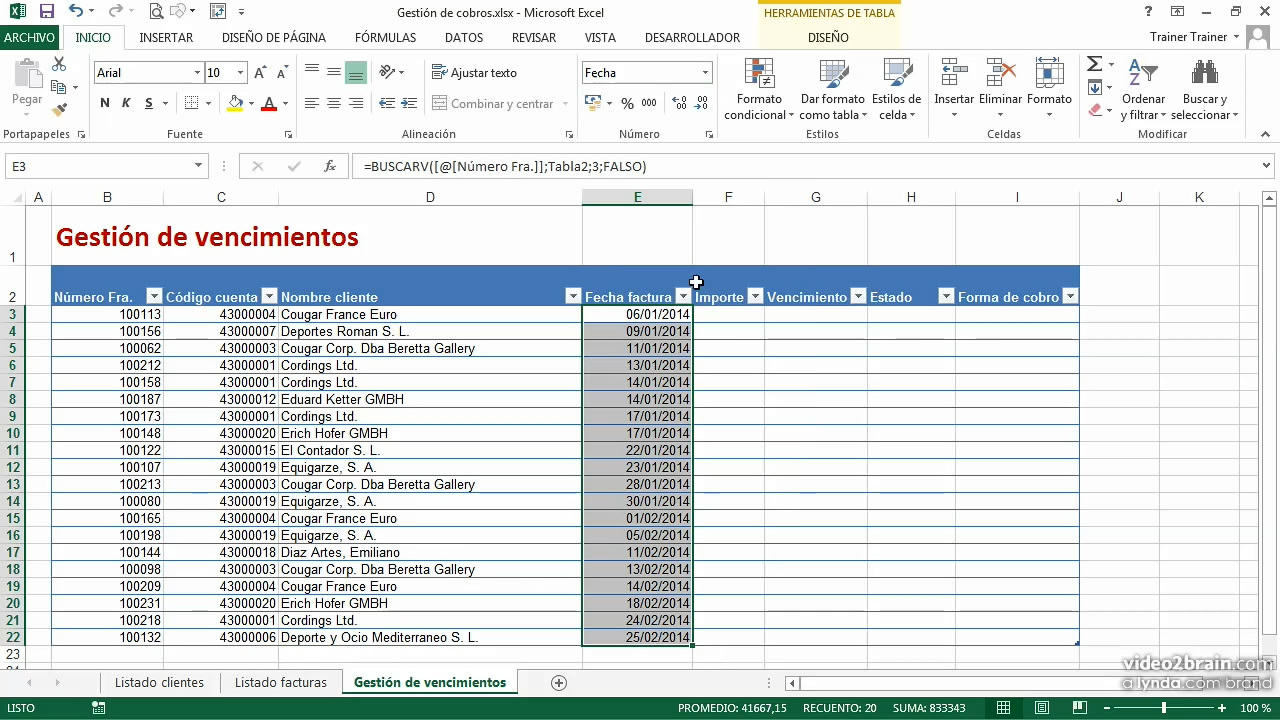Click Ajustar texto wrap button

point(475,72)
